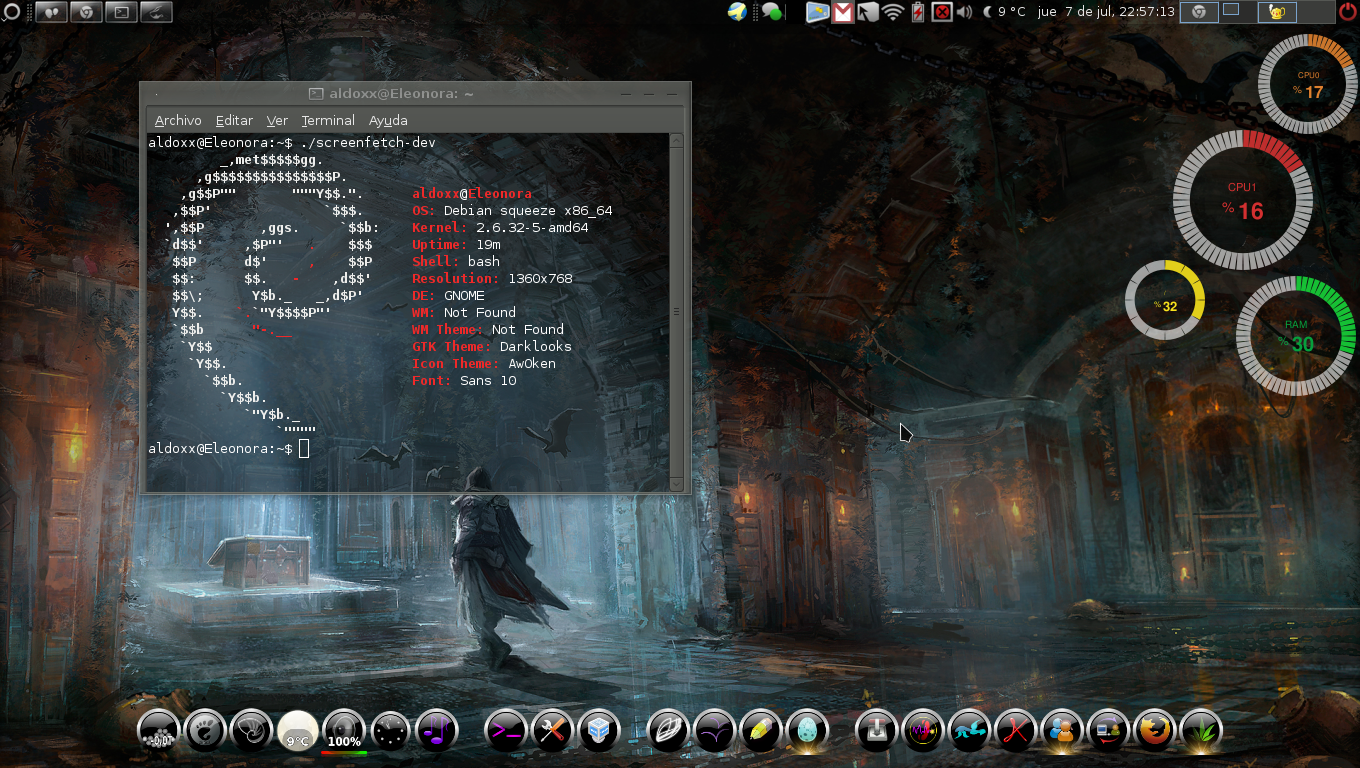The width and height of the screenshot is (1360, 768).
Task: Open the blue egg dock icon
Action: point(806,731)
